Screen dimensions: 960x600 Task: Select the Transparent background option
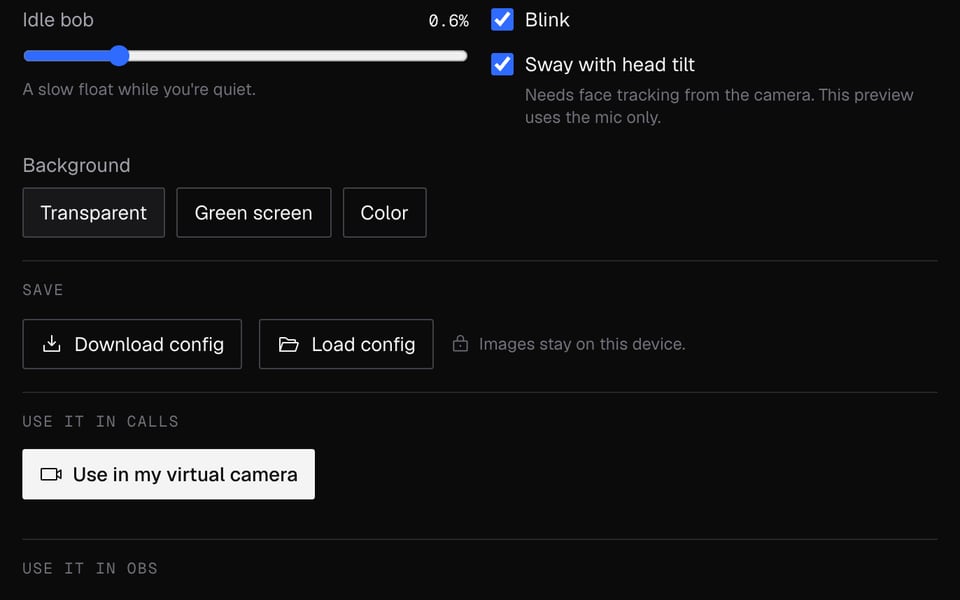(94, 212)
